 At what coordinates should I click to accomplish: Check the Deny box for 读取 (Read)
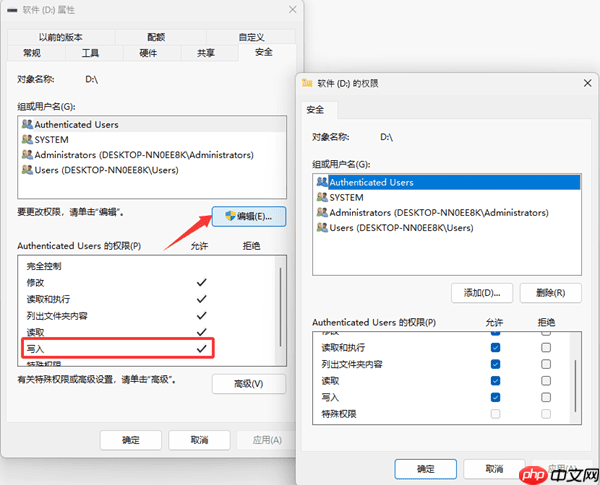pos(546,380)
